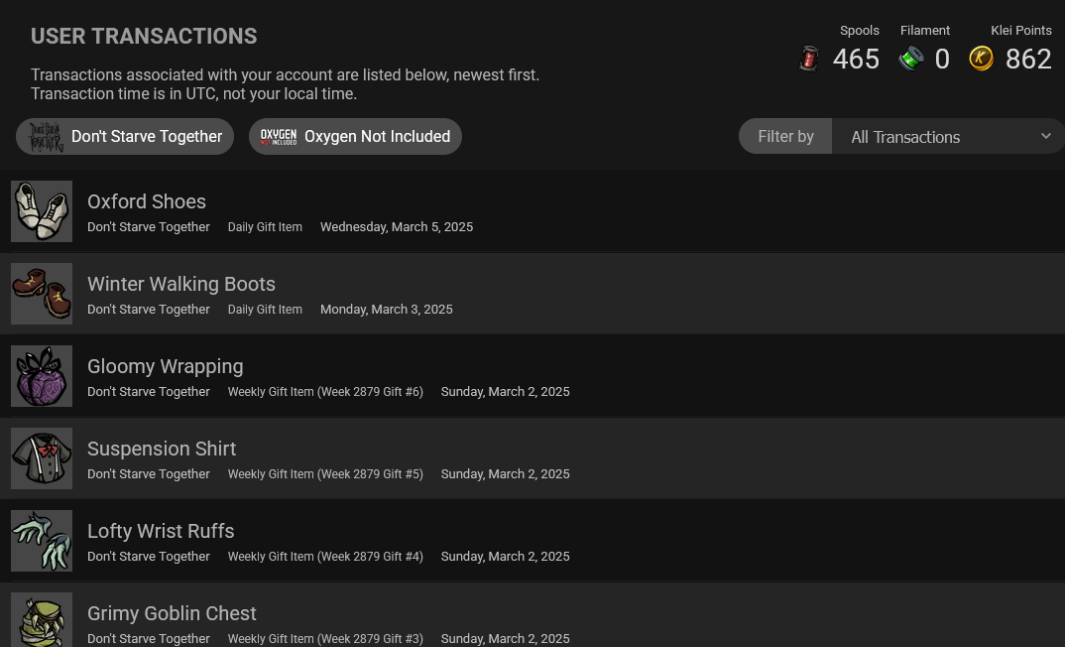This screenshot has width=1065, height=647.
Task: Select the Grimy Goblin Chest title
Action: click(x=172, y=613)
